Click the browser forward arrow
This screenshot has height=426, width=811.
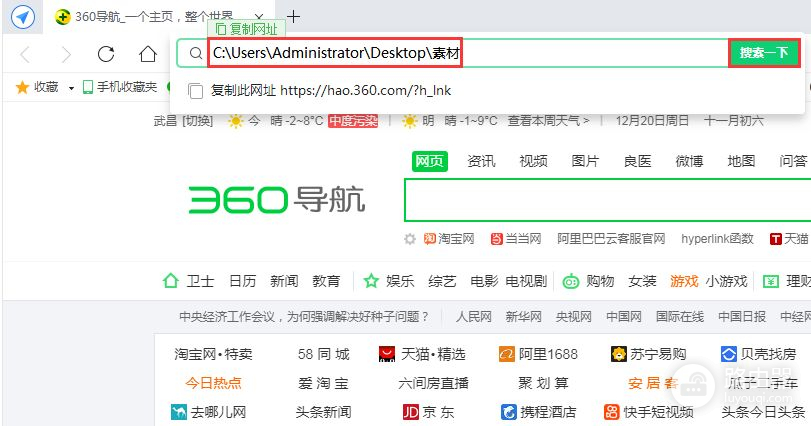click(66, 54)
